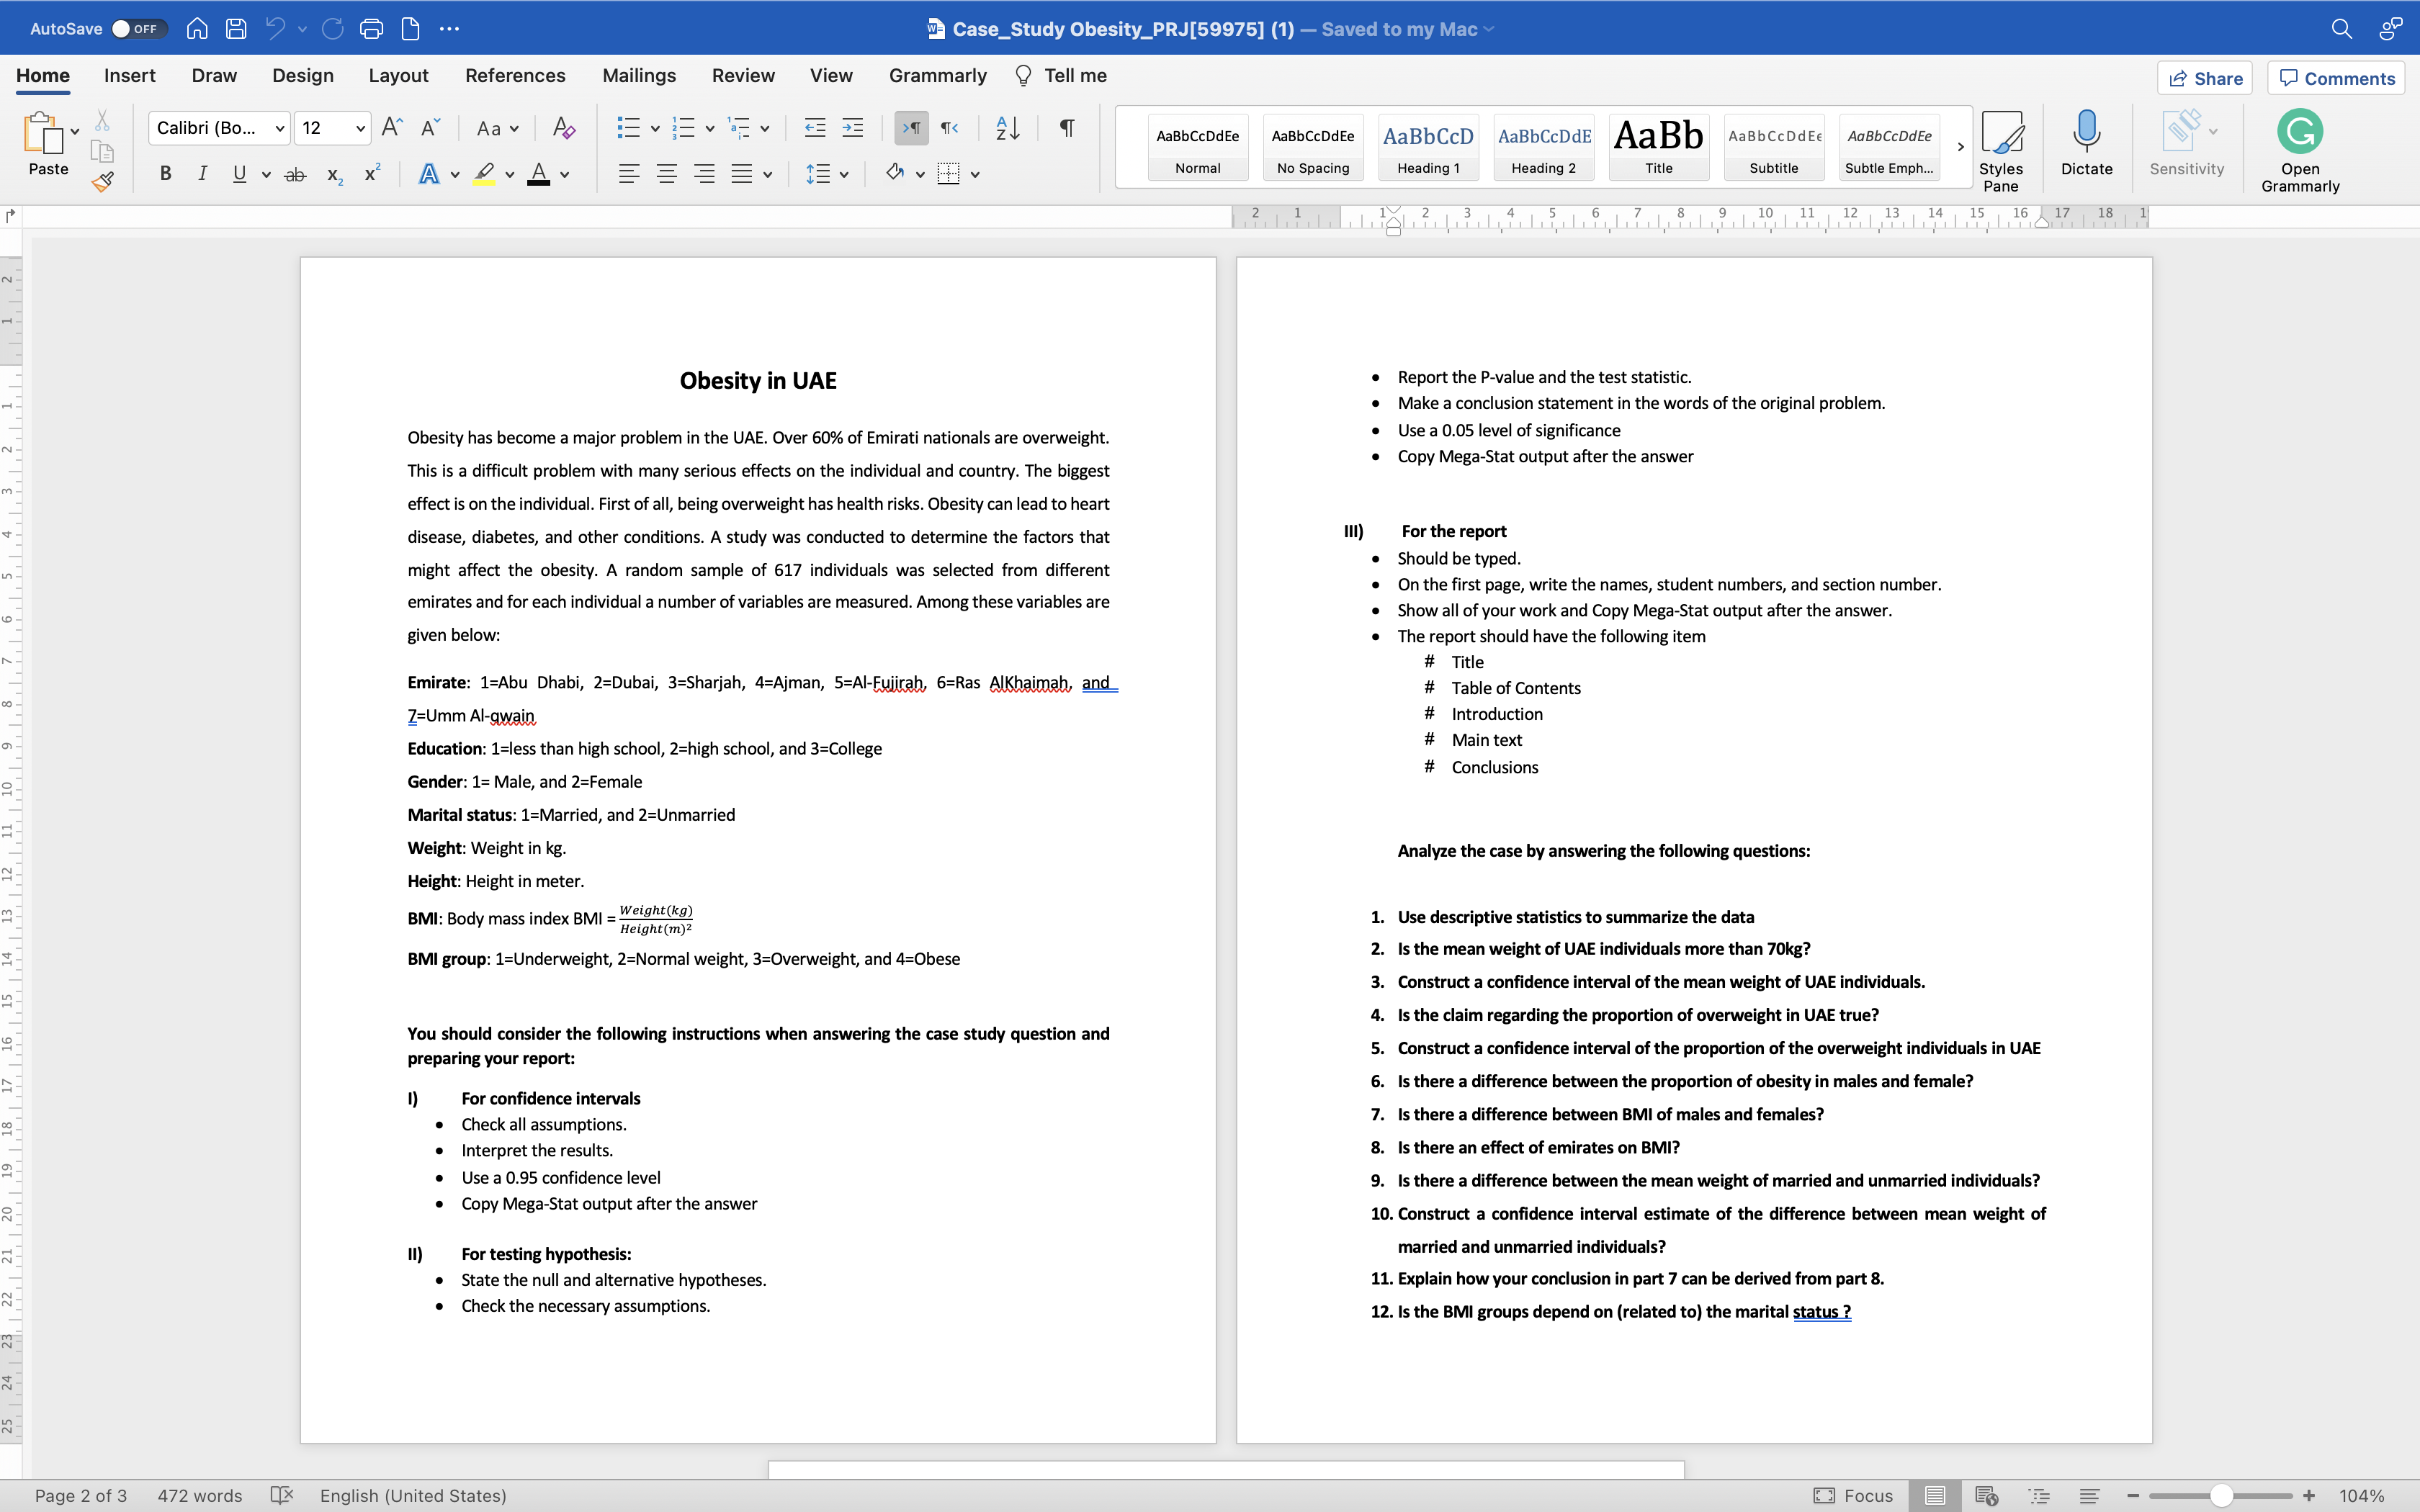Open the font name dropdown
This screenshot has width=2420, height=1512.
tap(280, 128)
